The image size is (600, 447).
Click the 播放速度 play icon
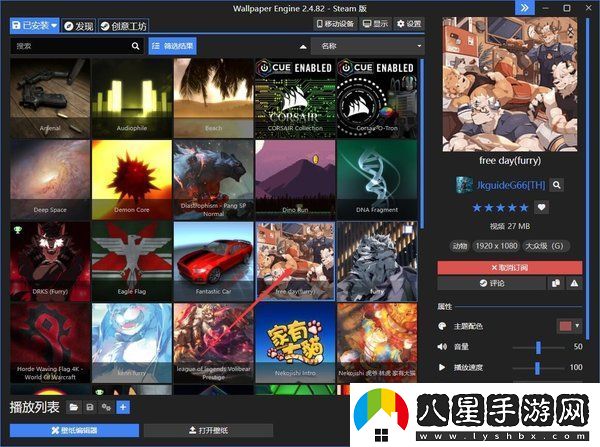442,367
